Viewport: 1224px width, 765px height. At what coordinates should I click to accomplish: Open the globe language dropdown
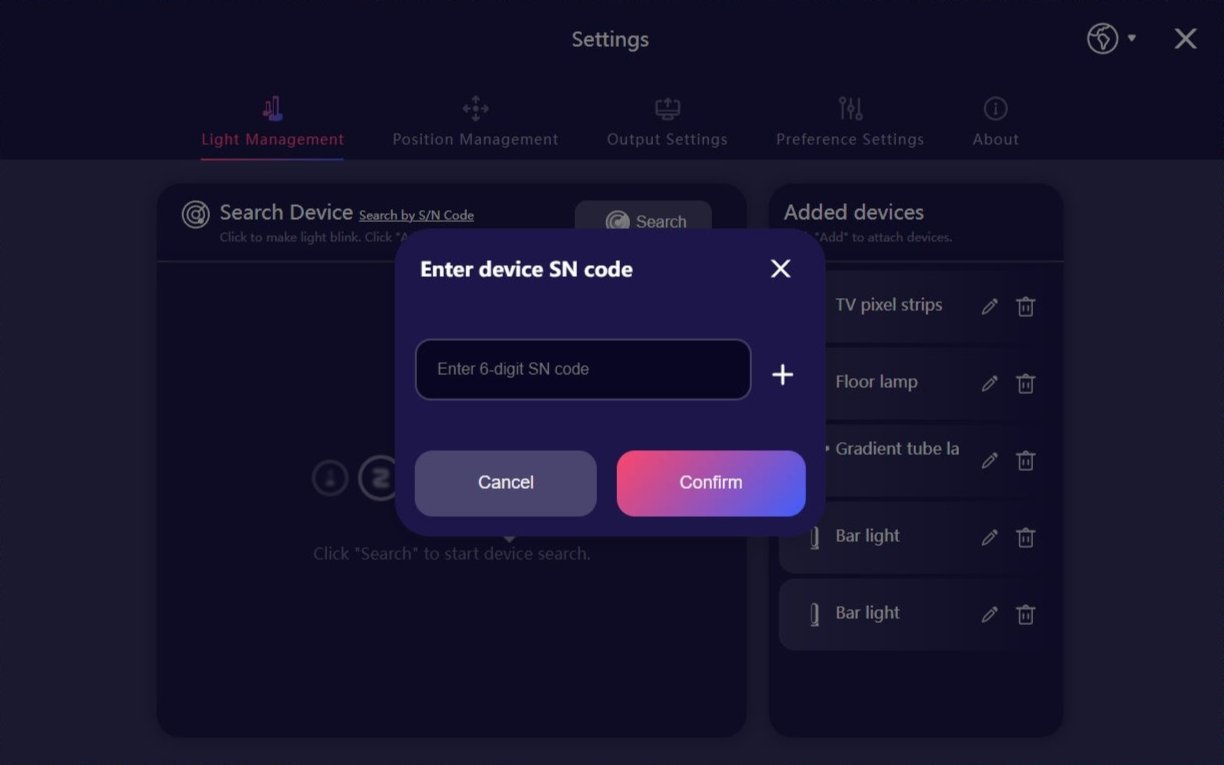(1111, 39)
